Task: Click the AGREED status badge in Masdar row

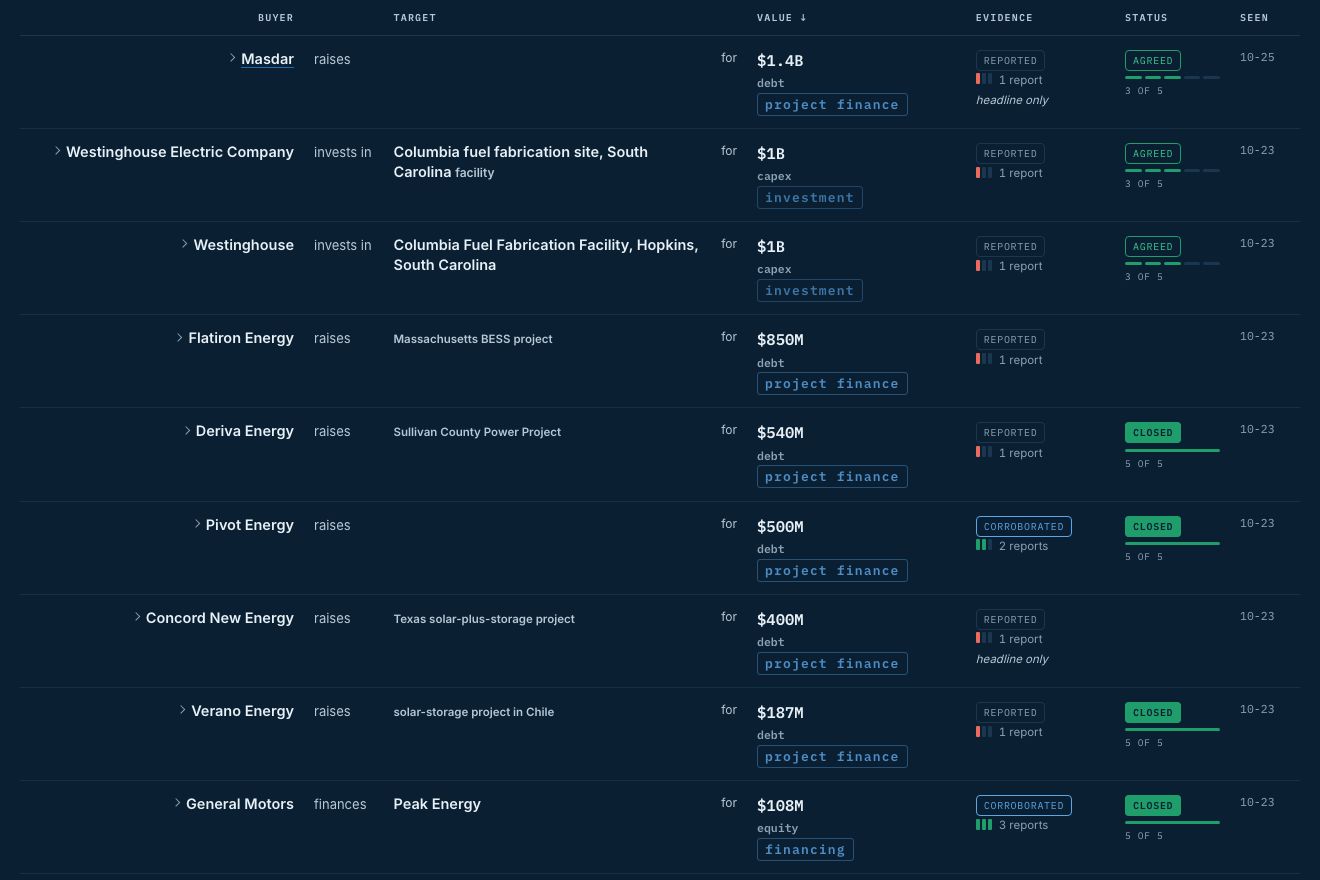Action: (1153, 61)
